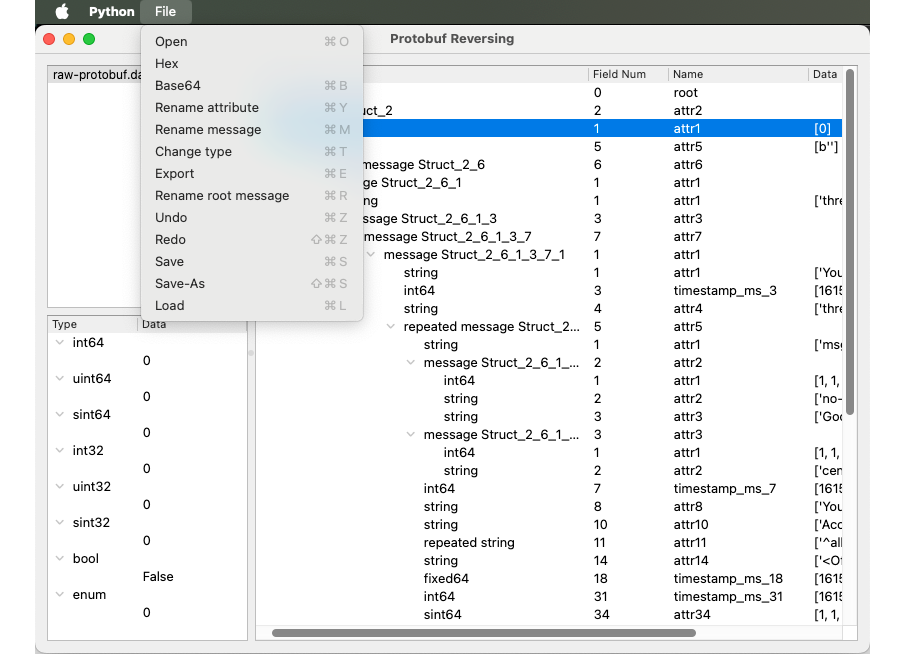Click the Field Num column header
The image size is (905, 654).
click(x=628, y=74)
